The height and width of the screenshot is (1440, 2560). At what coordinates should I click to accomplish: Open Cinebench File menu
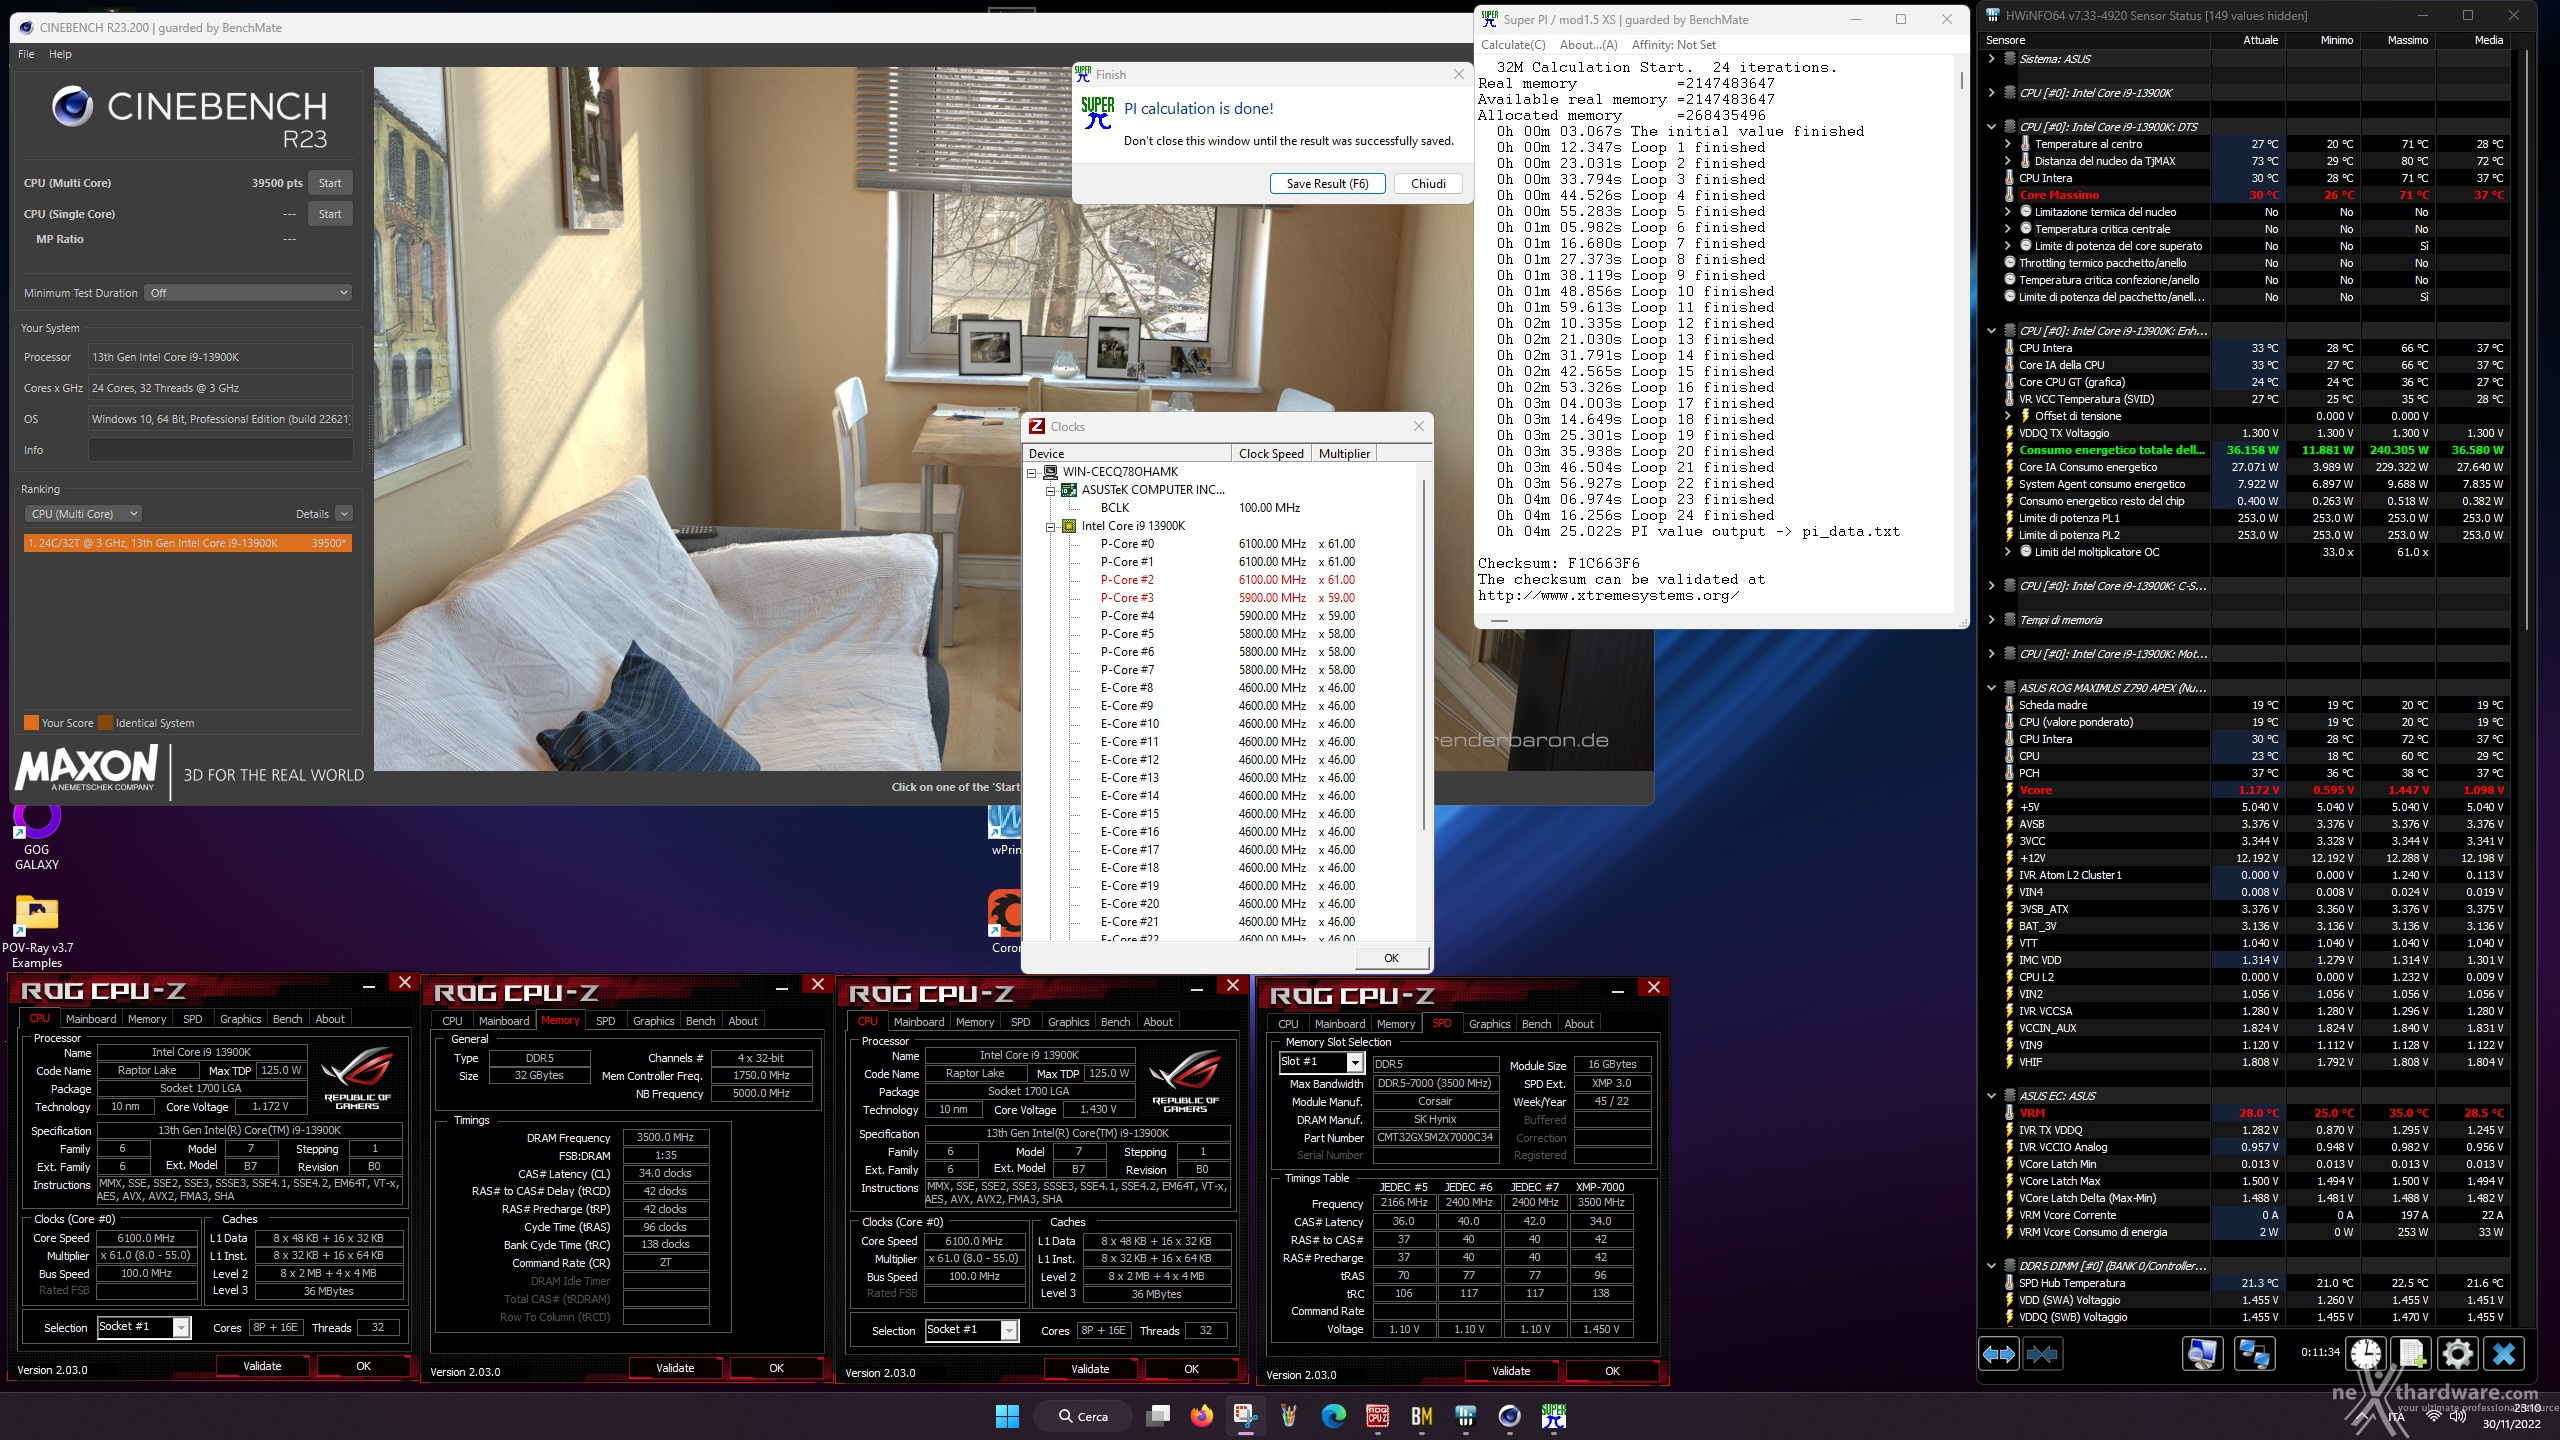pyautogui.click(x=26, y=54)
